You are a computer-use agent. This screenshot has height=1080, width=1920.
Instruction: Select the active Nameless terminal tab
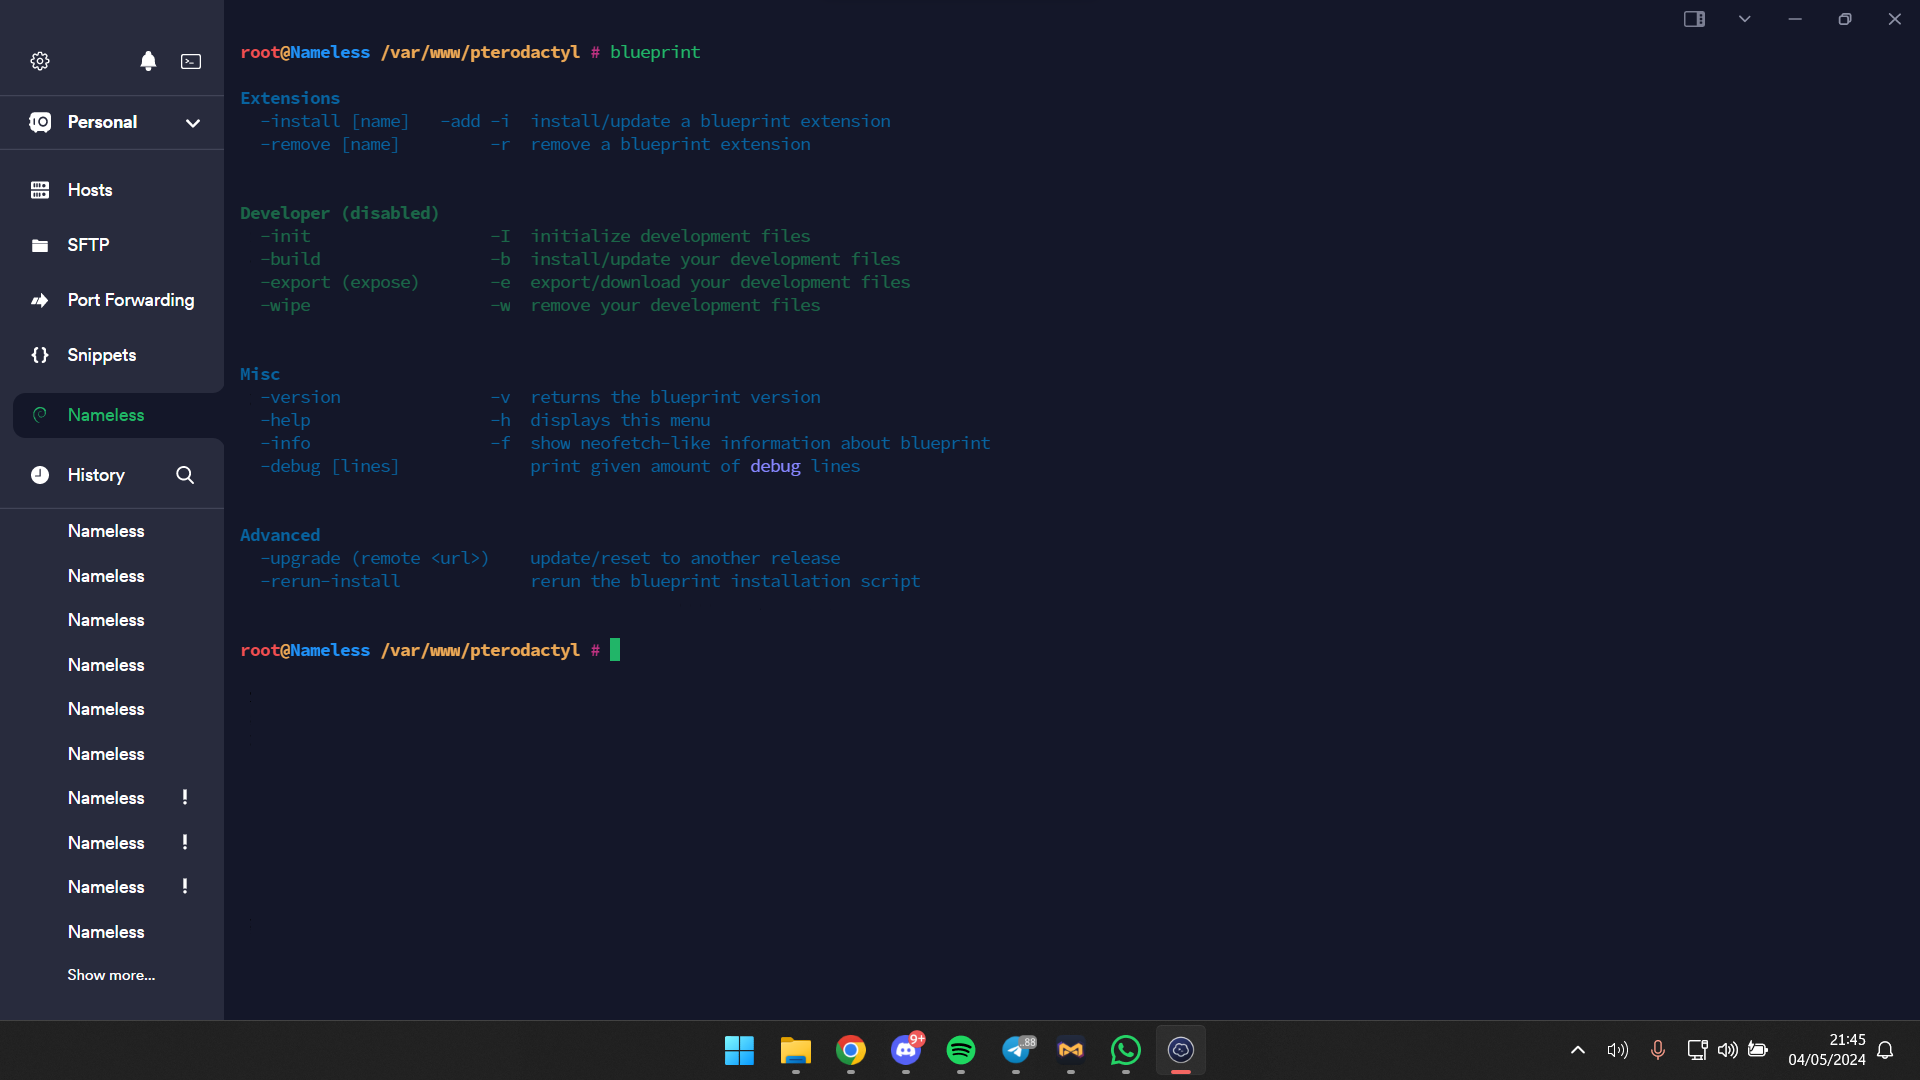point(118,415)
